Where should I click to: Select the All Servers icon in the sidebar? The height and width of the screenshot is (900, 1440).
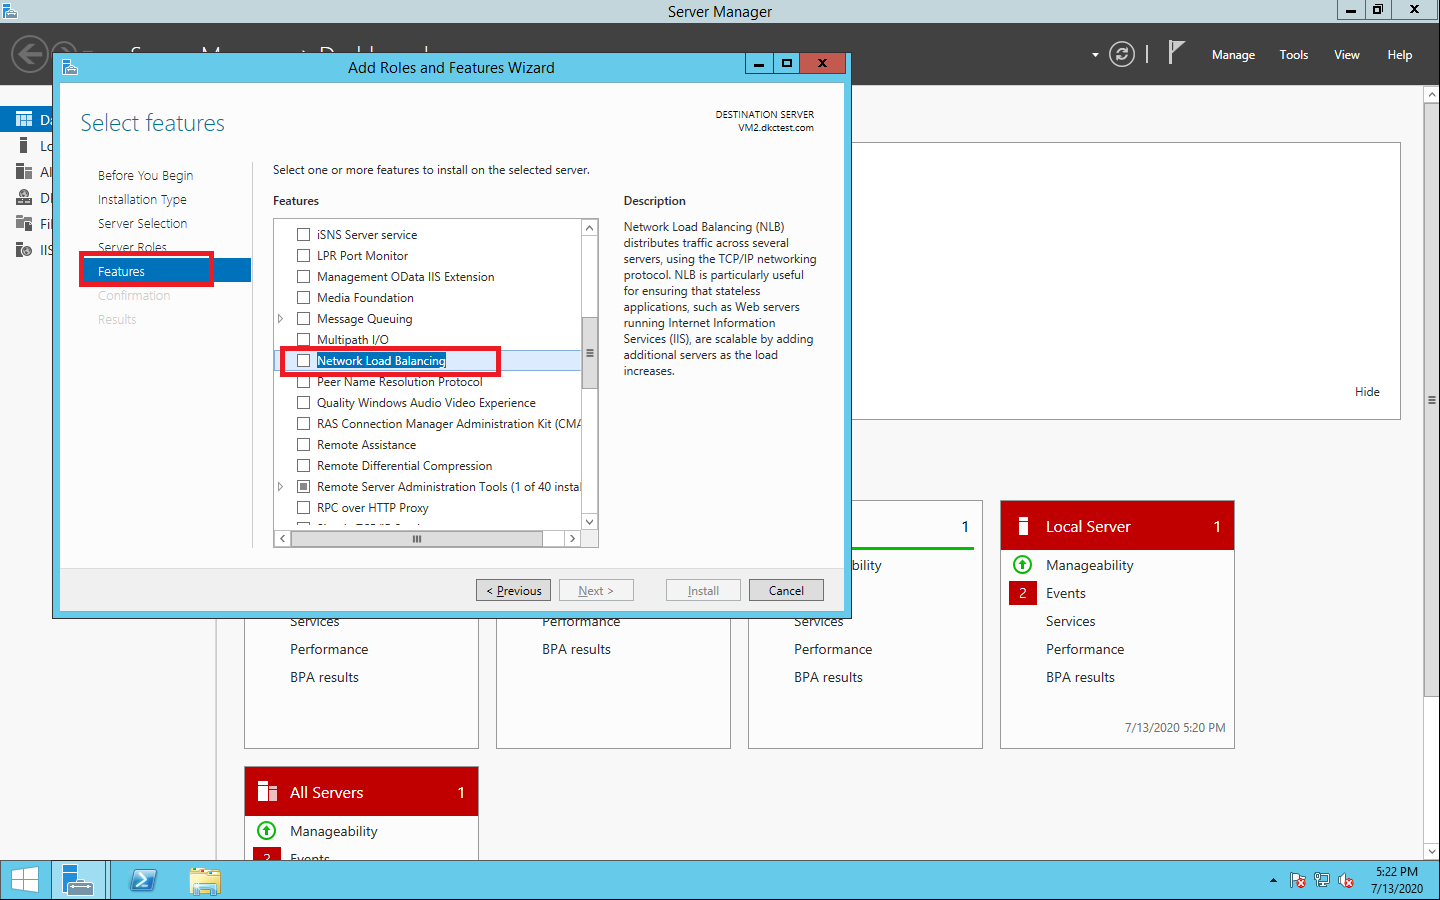click(x=24, y=171)
